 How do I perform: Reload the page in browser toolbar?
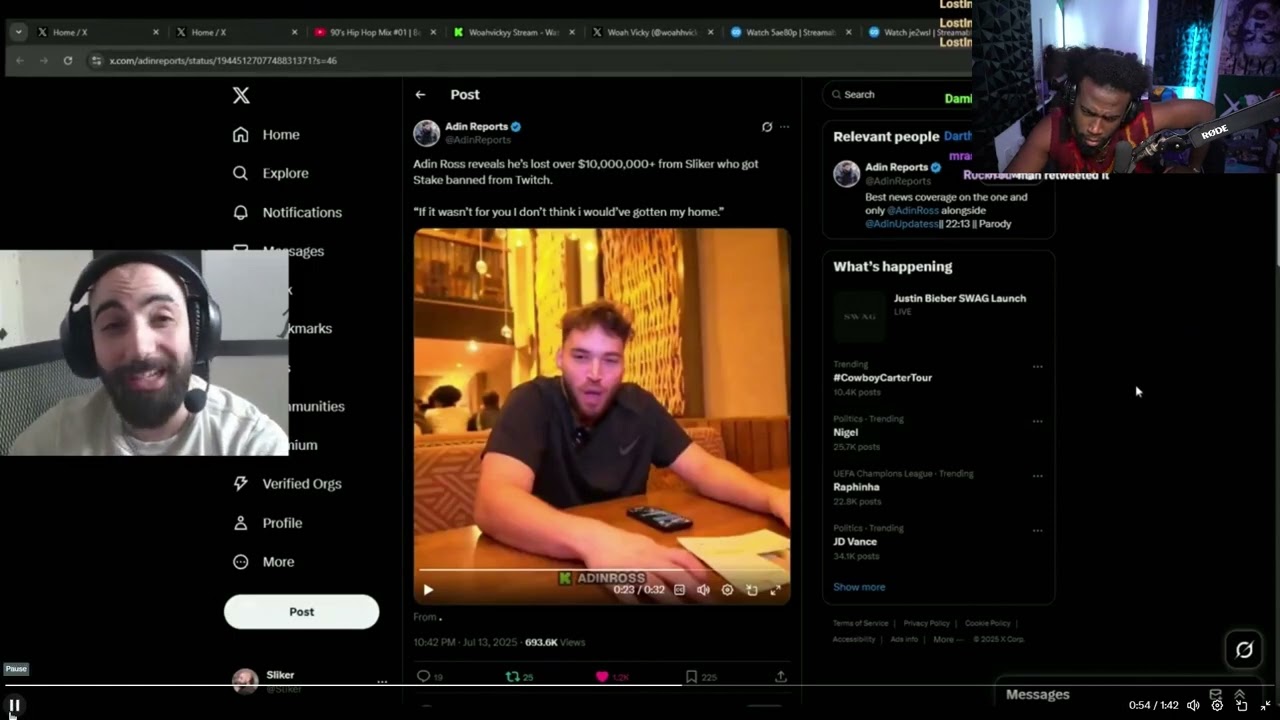[x=67, y=60]
